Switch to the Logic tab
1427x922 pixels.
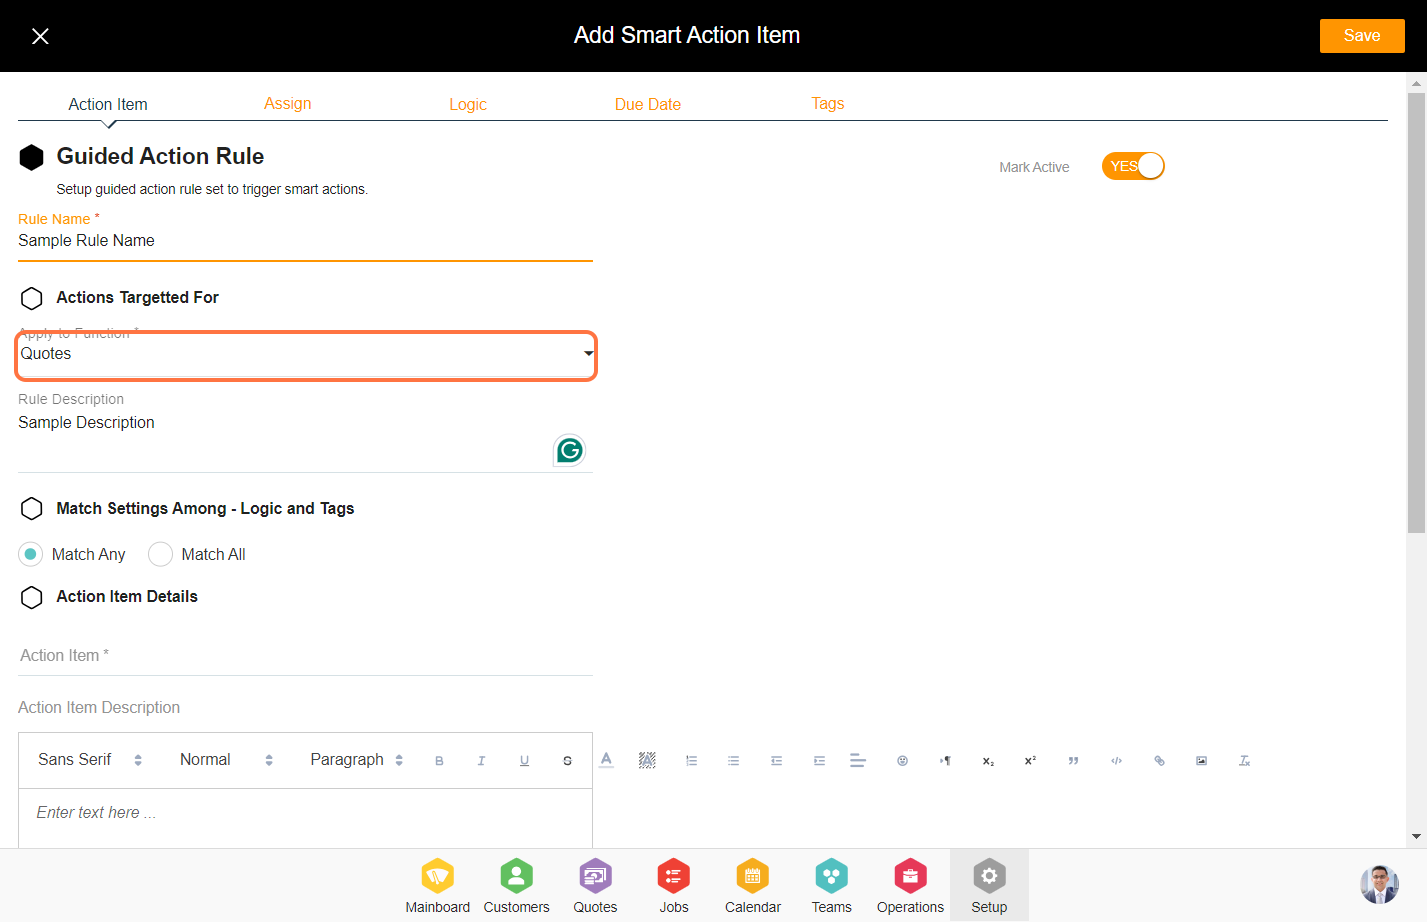pos(468,104)
